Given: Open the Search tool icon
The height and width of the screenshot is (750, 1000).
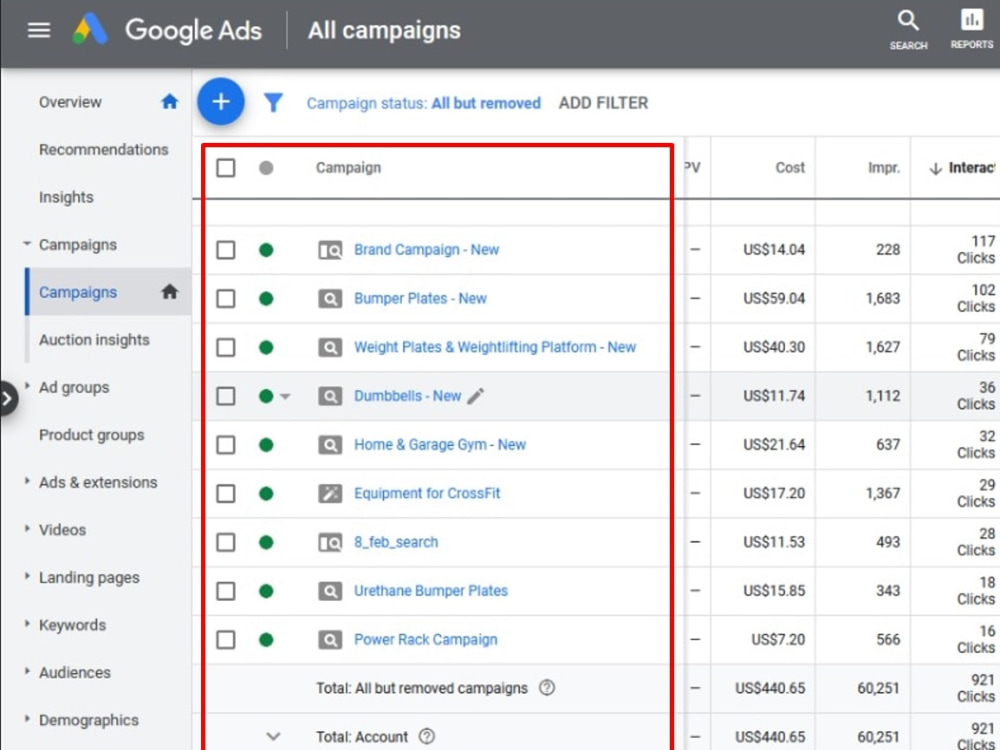Looking at the screenshot, I should [x=908, y=30].
